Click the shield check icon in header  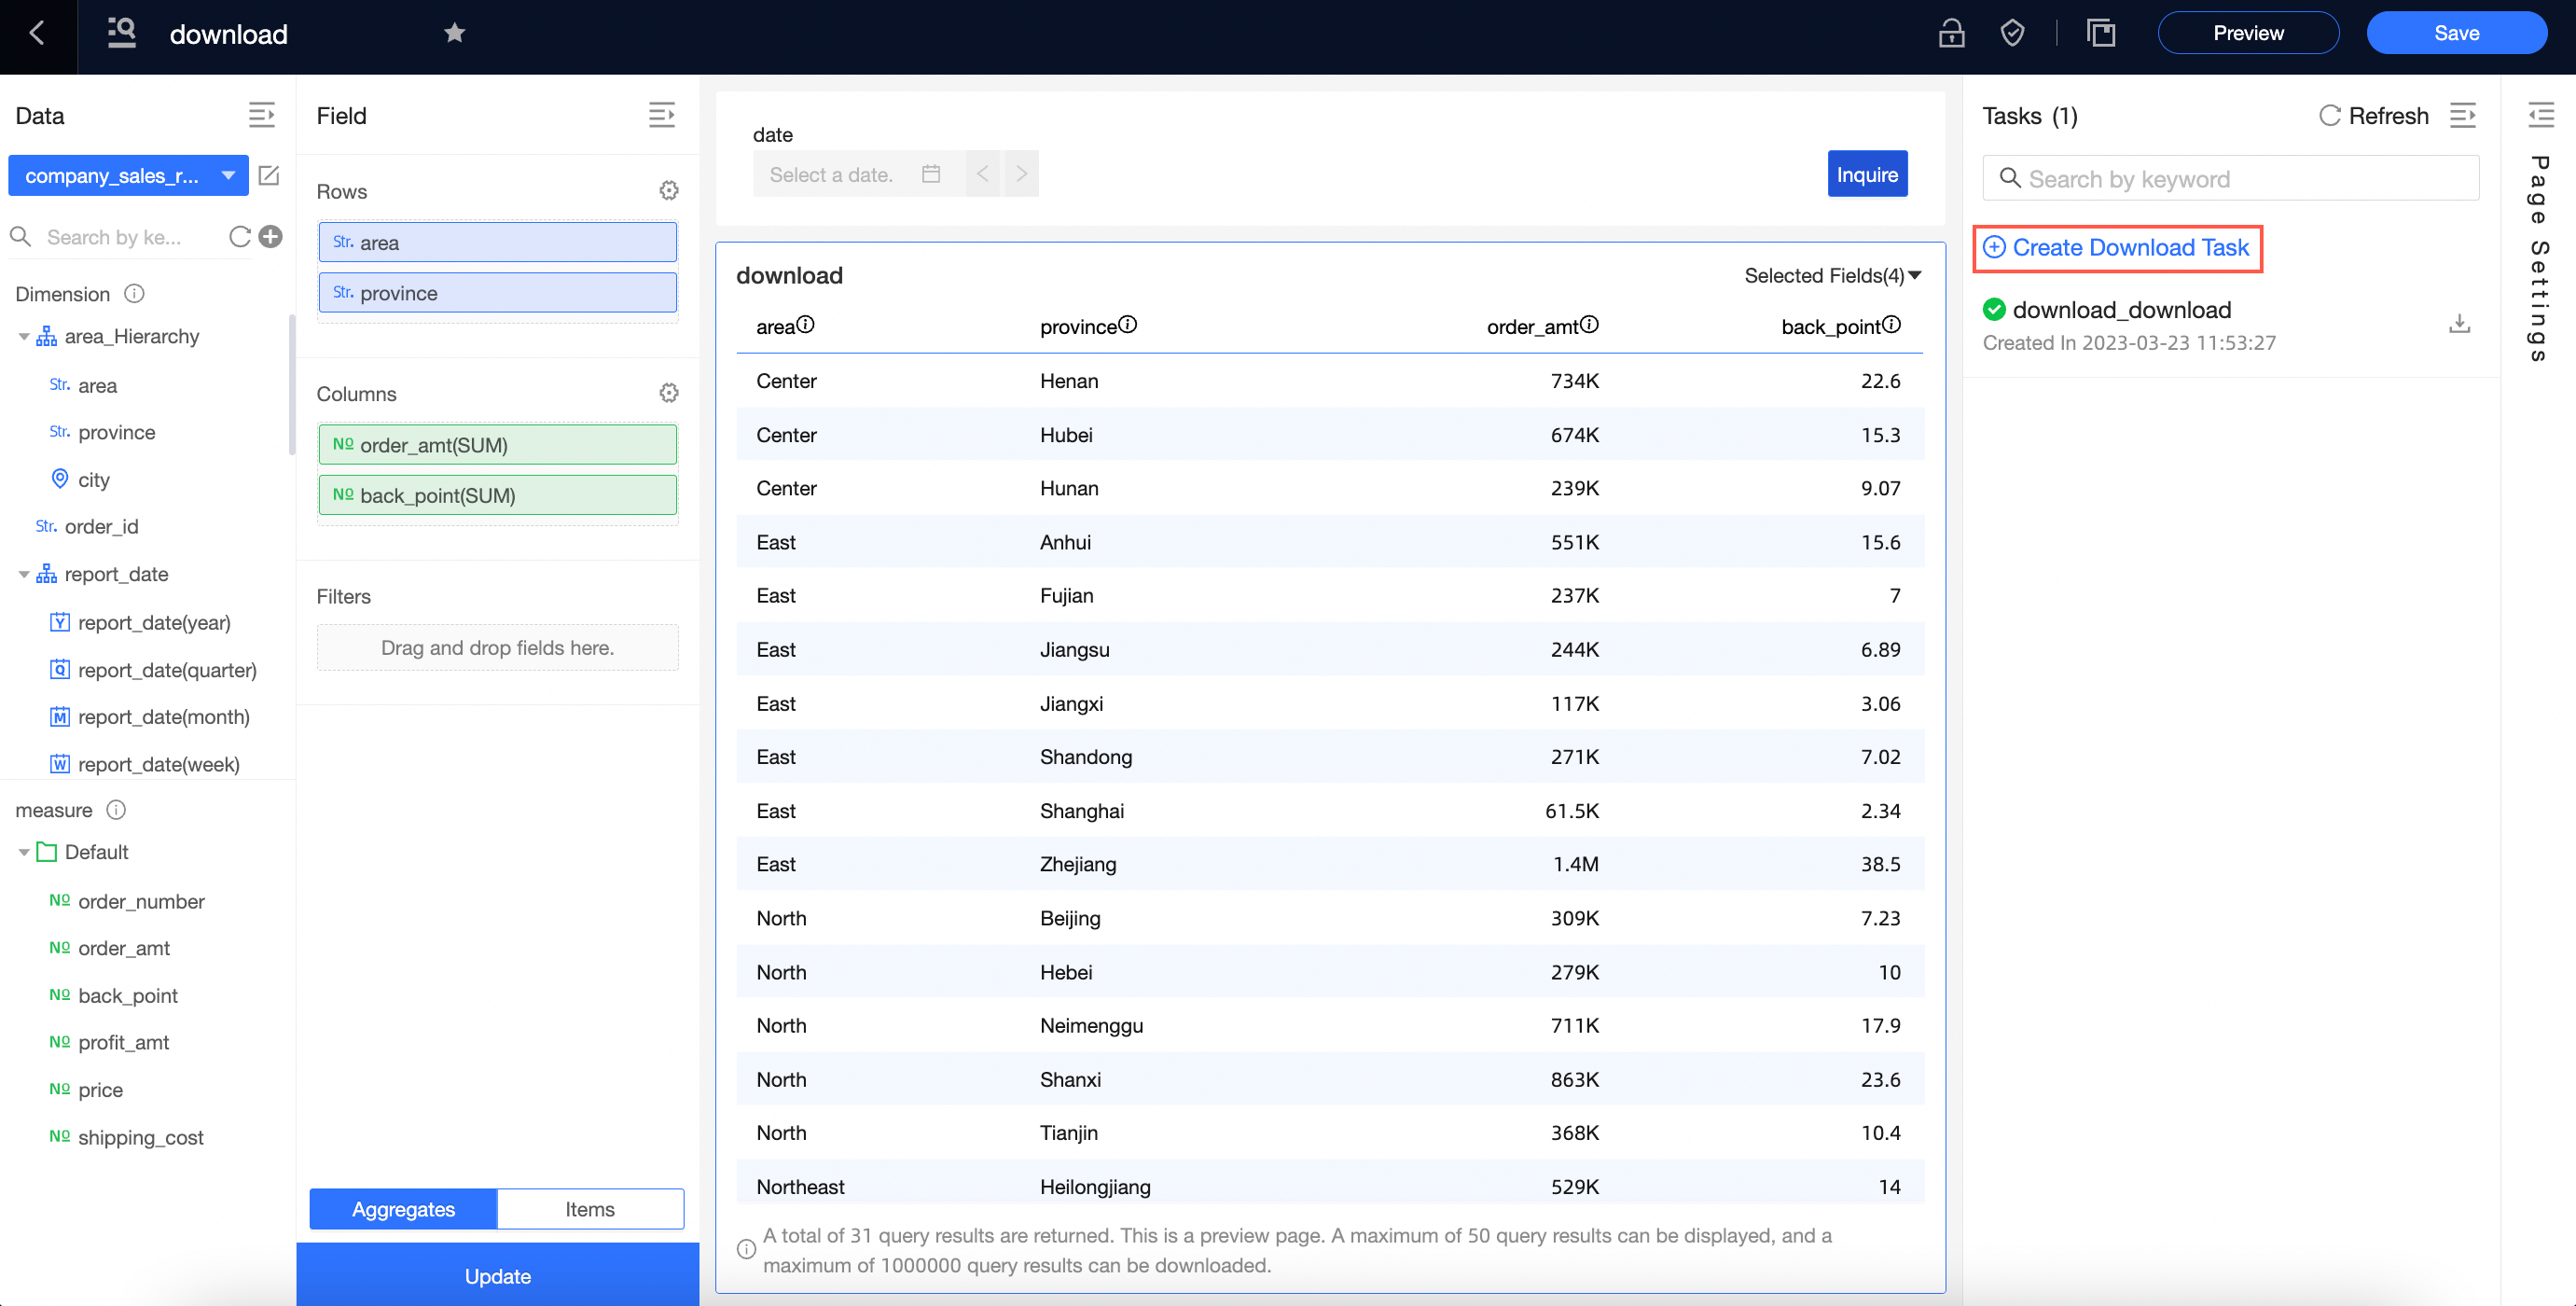coord(2012,33)
